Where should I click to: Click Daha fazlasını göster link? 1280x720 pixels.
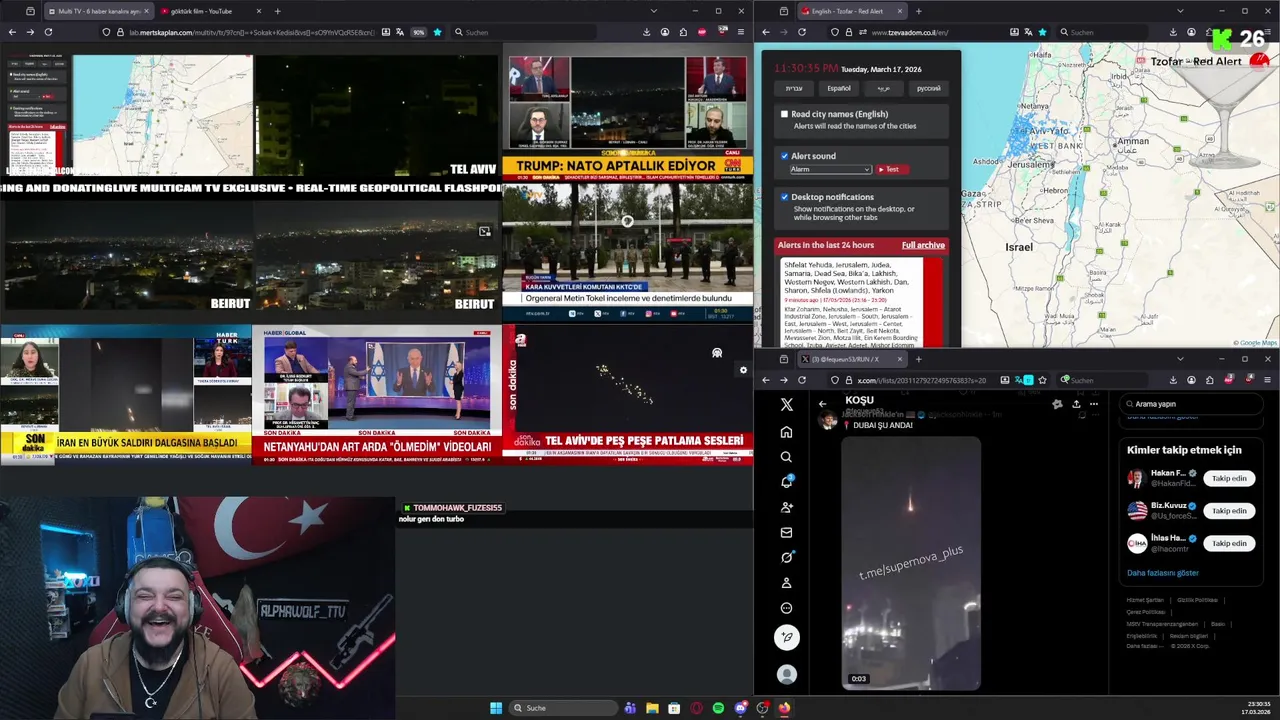pyautogui.click(x=1163, y=573)
